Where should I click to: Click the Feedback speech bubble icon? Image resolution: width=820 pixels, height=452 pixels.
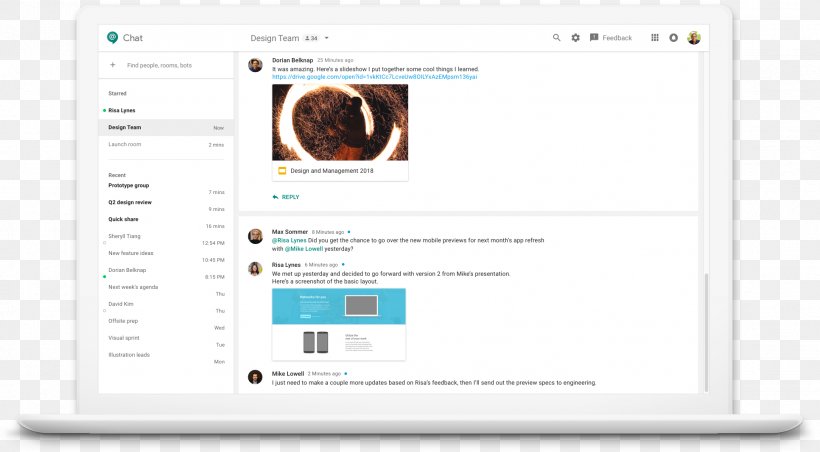tap(594, 38)
